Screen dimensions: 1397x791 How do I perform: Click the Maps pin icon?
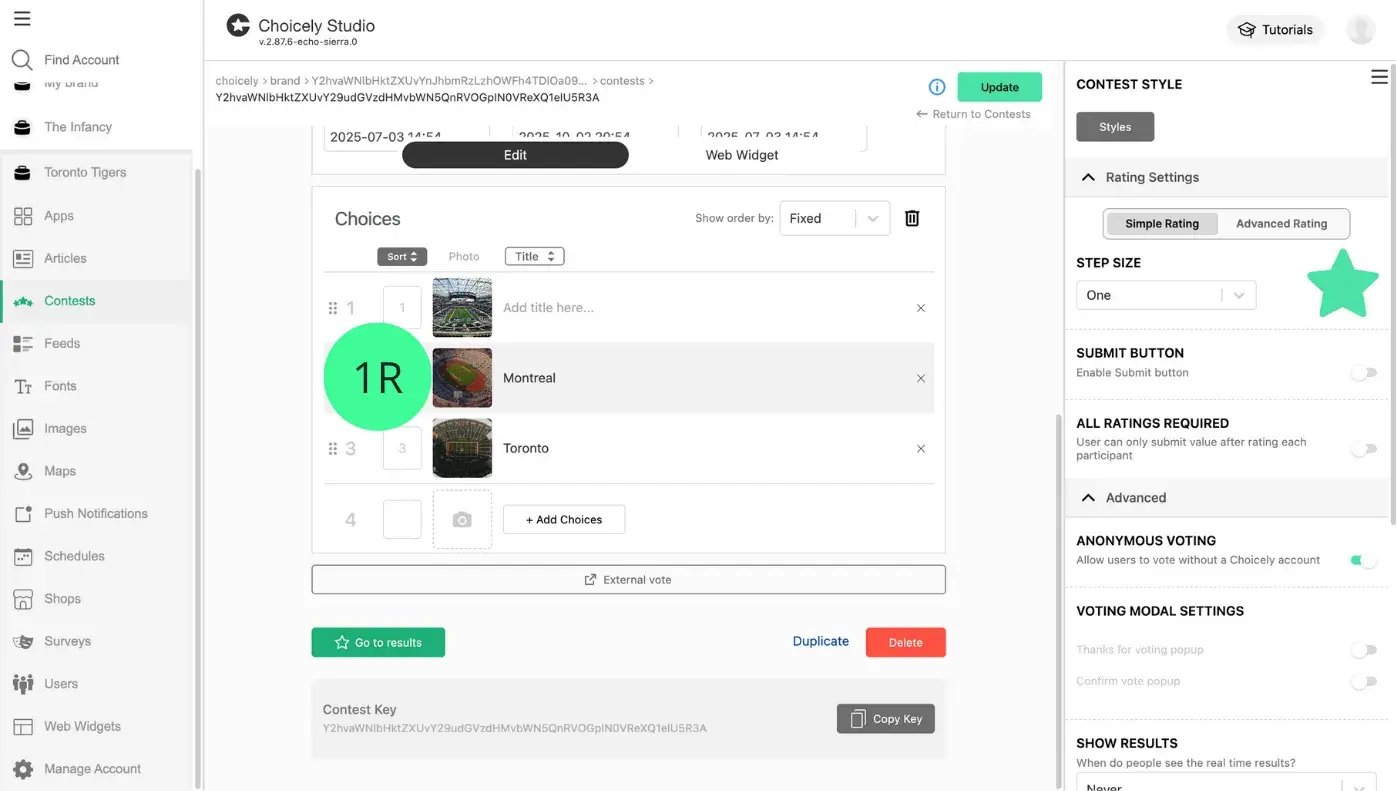click(23, 471)
